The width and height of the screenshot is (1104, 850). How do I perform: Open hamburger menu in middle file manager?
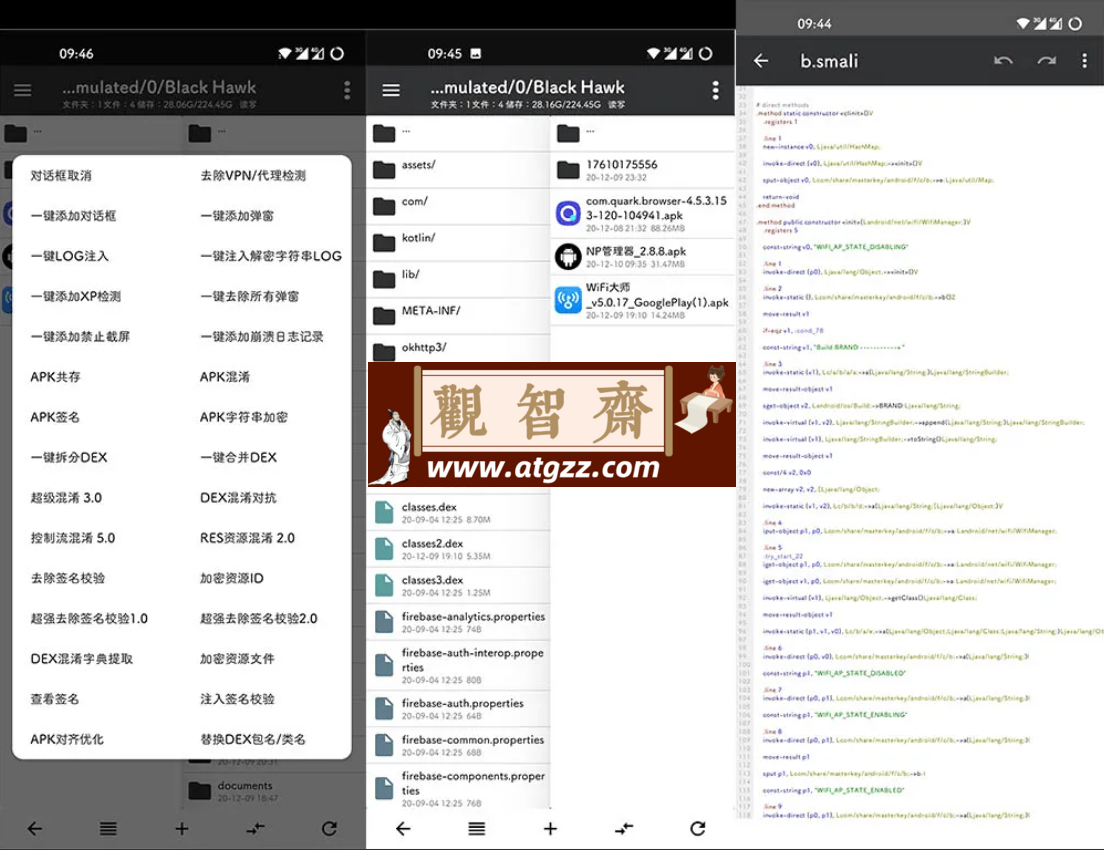[391, 90]
